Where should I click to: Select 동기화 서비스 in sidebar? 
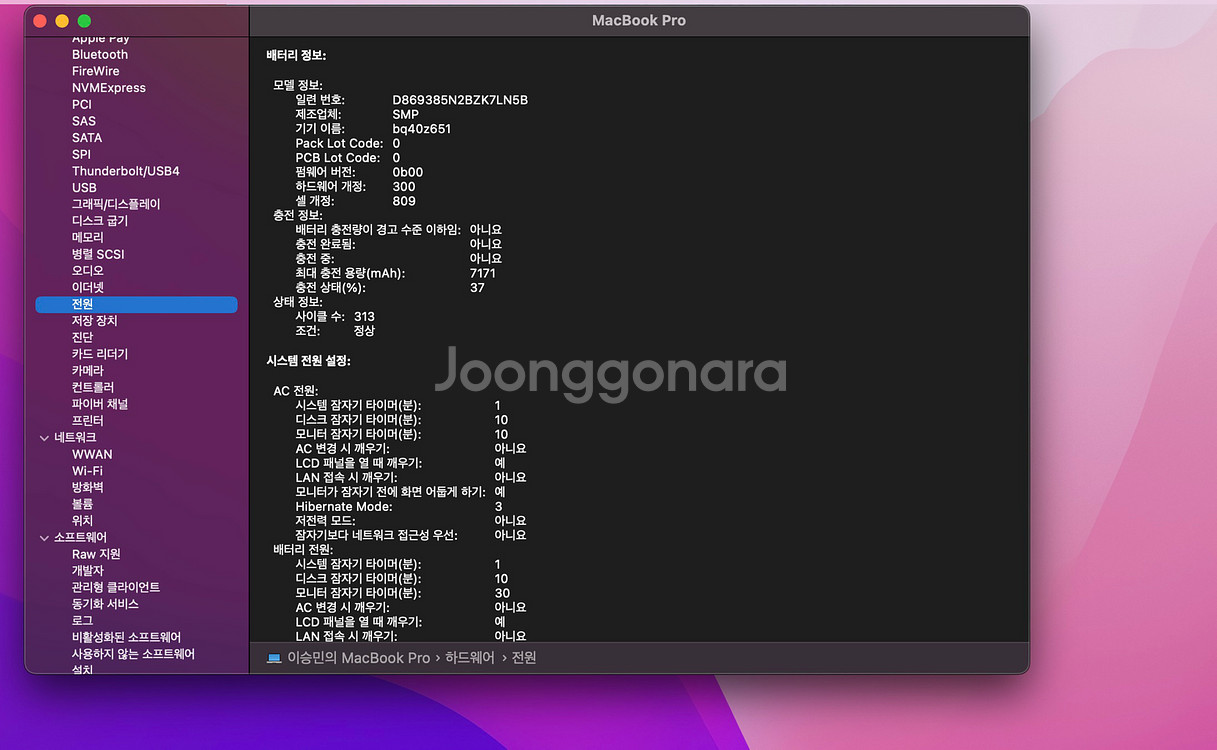click(105, 604)
